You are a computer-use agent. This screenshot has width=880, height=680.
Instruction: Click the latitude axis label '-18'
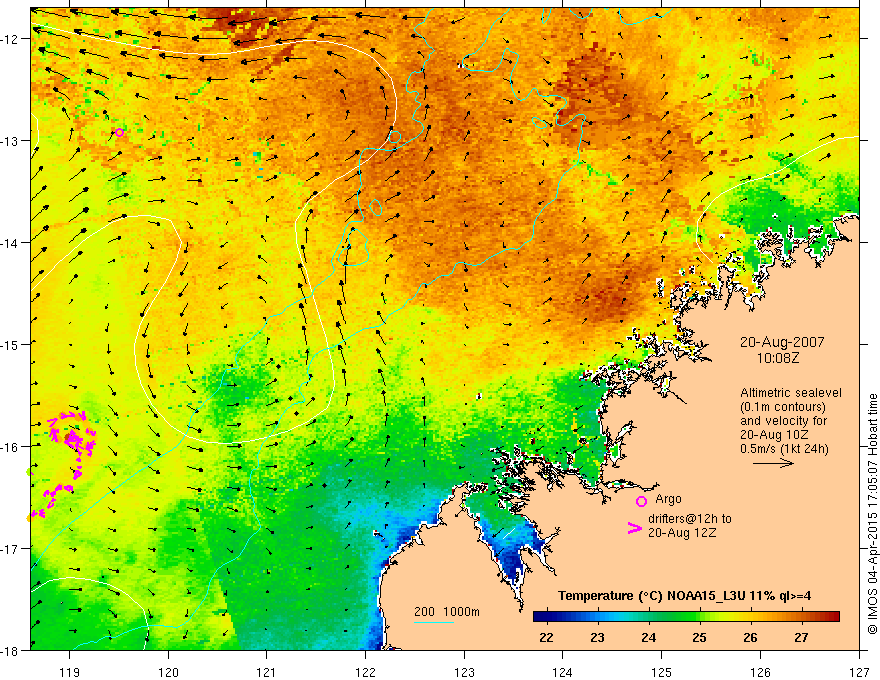(11, 650)
